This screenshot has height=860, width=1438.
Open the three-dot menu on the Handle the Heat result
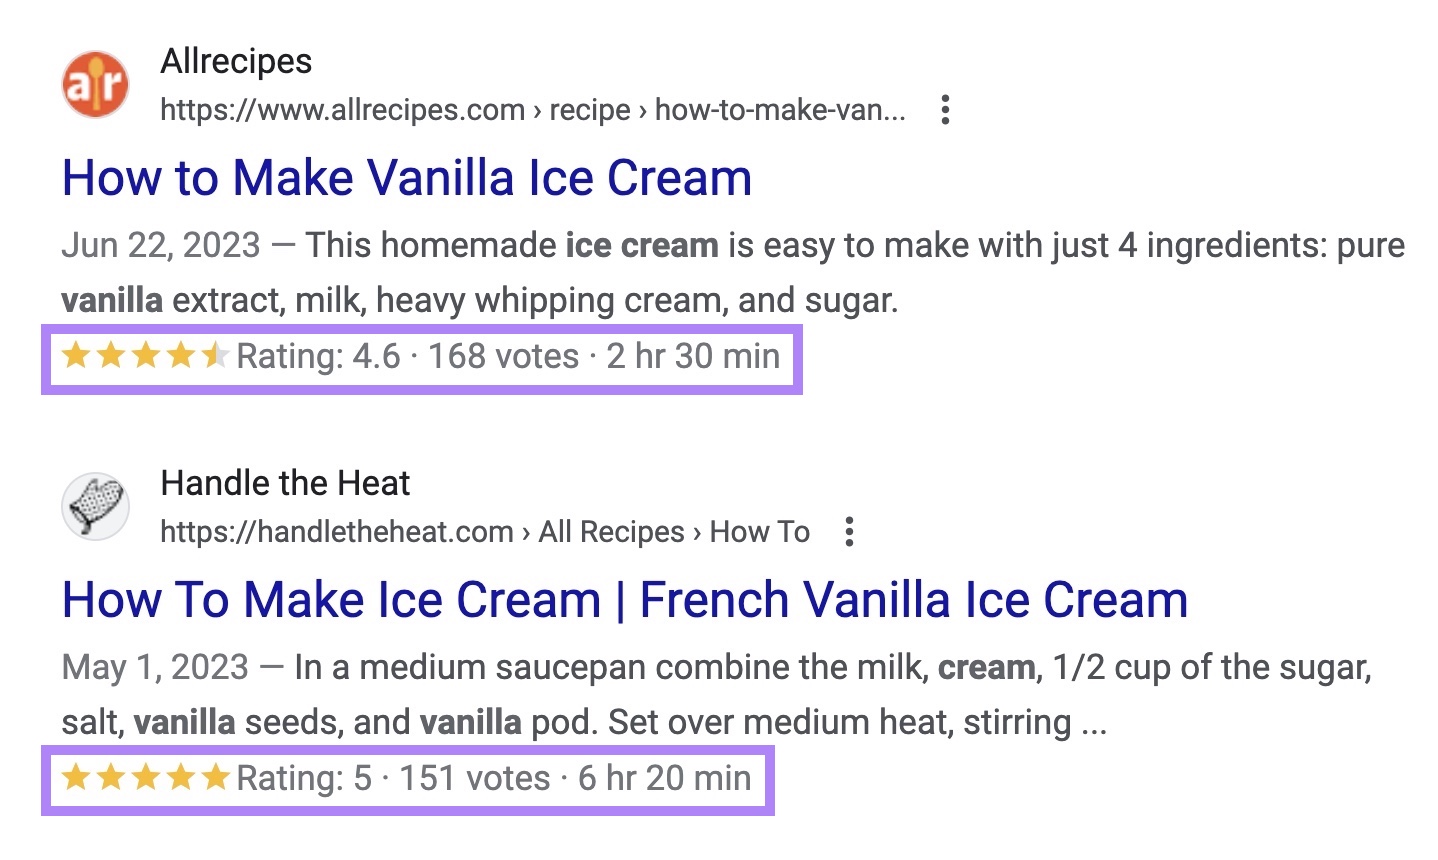(848, 532)
